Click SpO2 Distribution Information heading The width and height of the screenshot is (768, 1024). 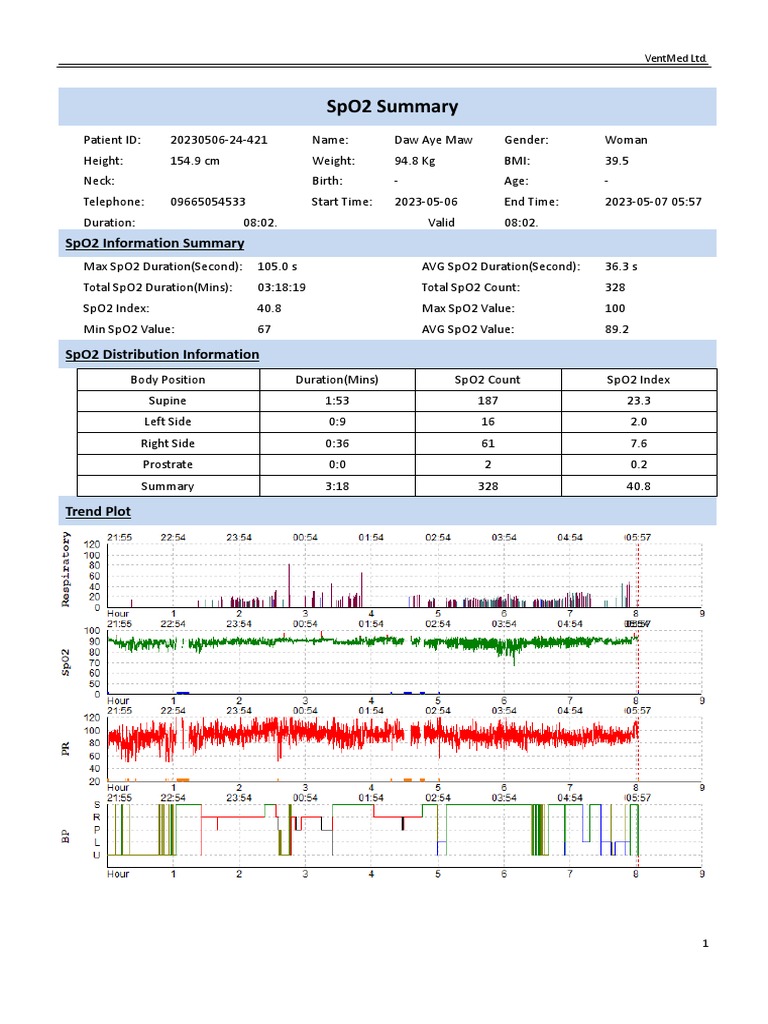[162, 355]
